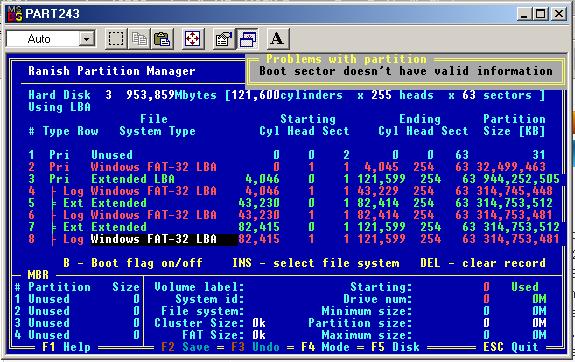Viewport: 575px width, 362px height.
Task: Click 'Boot sector doesn't have valid information' message
Action: pos(406,71)
